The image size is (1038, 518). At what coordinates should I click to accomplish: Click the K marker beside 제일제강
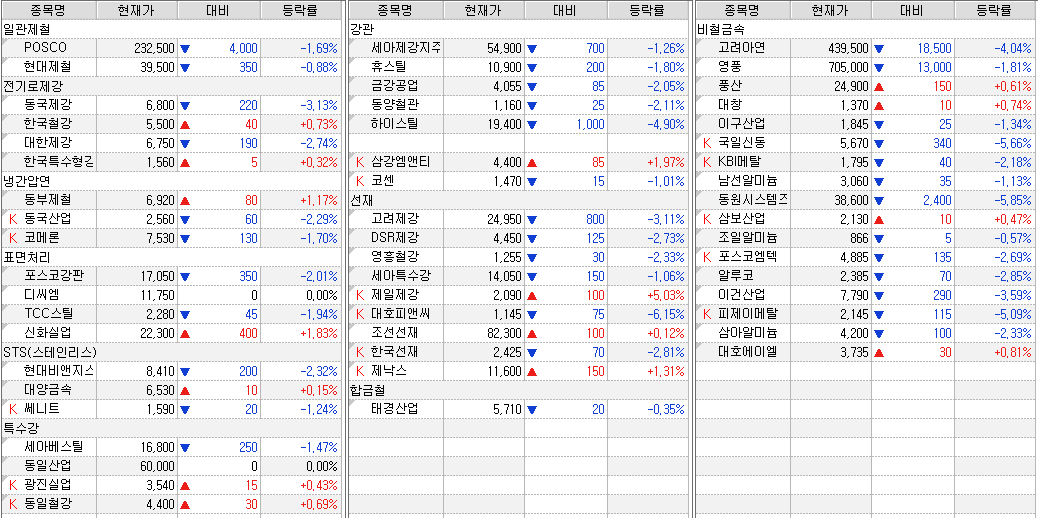(360, 295)
